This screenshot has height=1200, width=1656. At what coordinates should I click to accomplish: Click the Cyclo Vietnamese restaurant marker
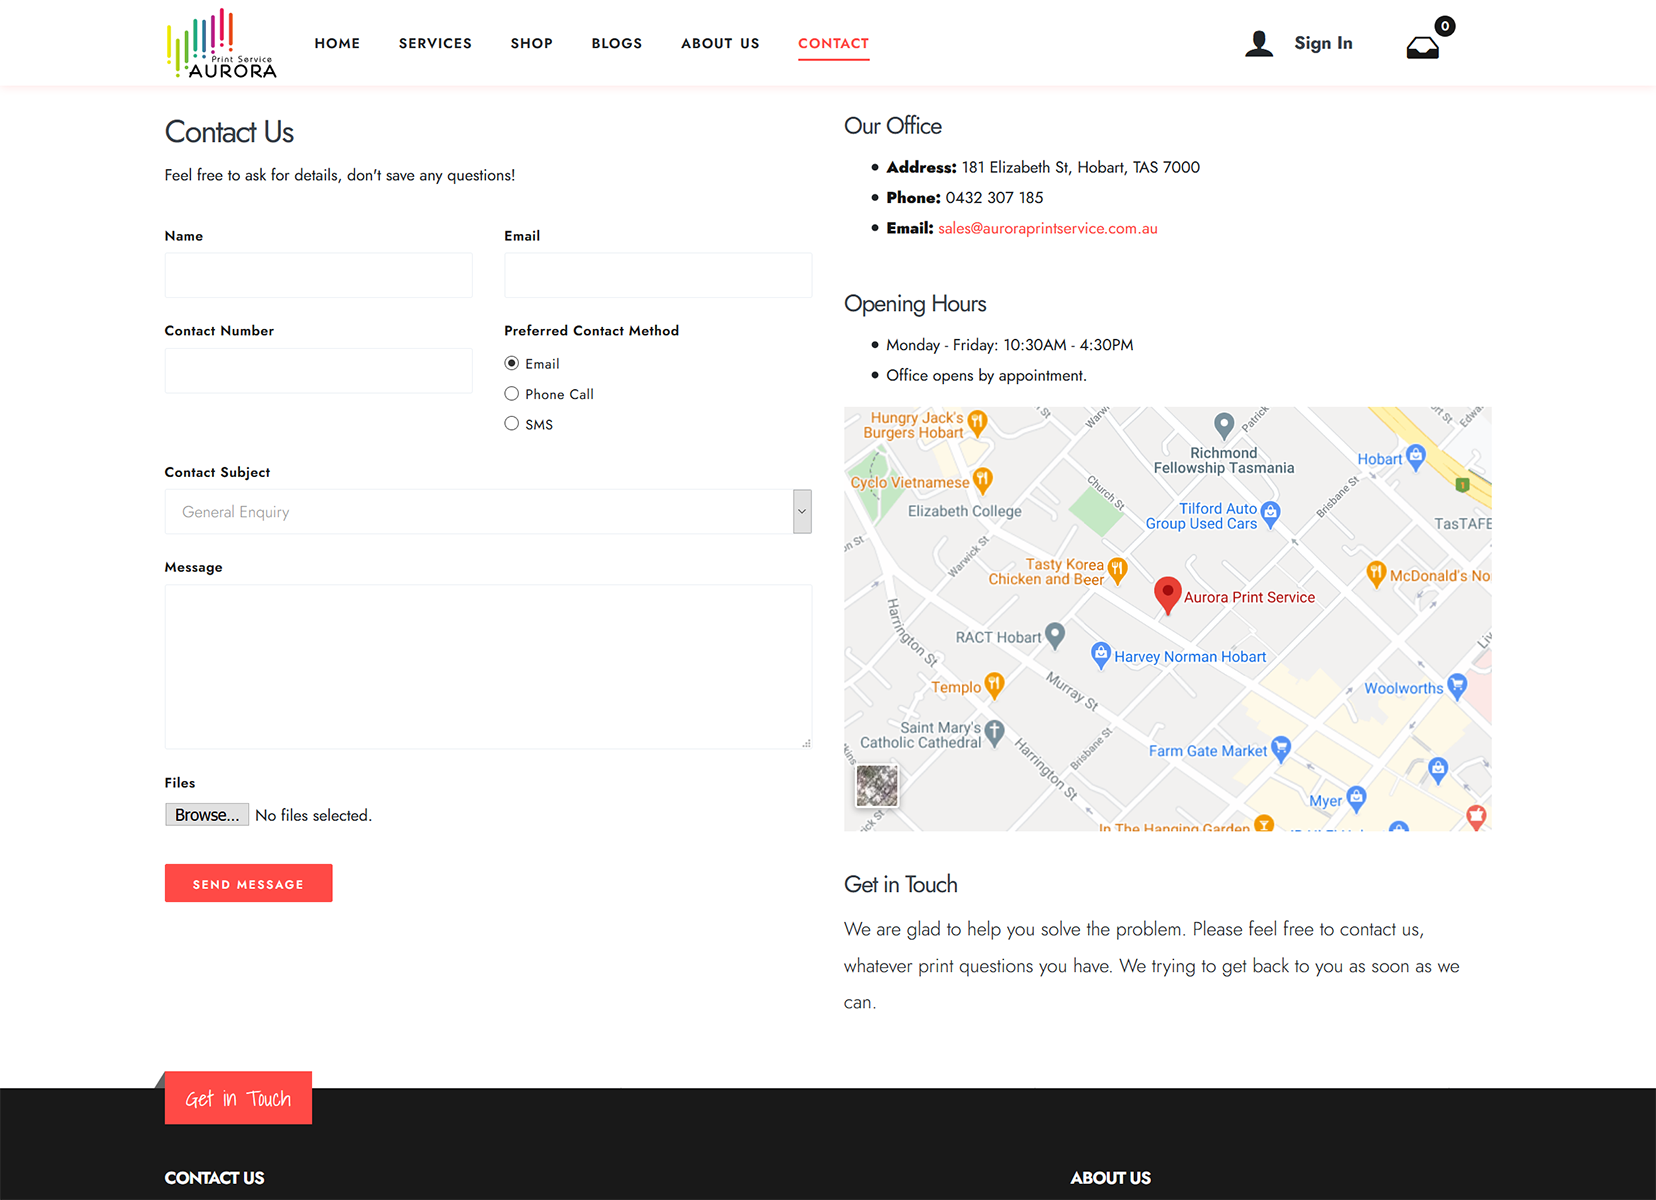coord(983,481)
